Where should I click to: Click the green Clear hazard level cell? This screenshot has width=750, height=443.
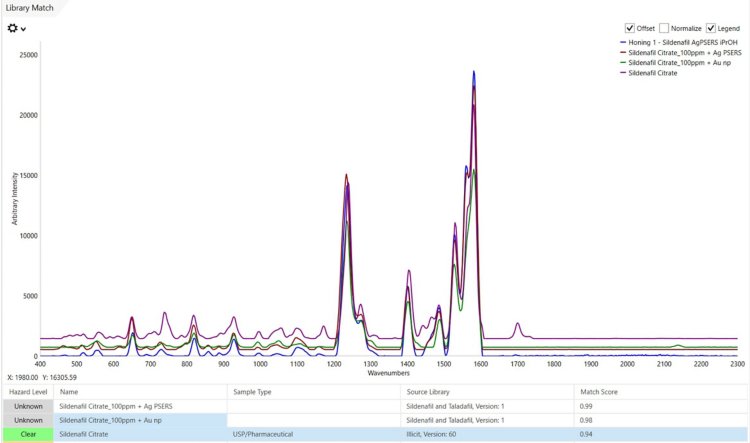(28, 434)
